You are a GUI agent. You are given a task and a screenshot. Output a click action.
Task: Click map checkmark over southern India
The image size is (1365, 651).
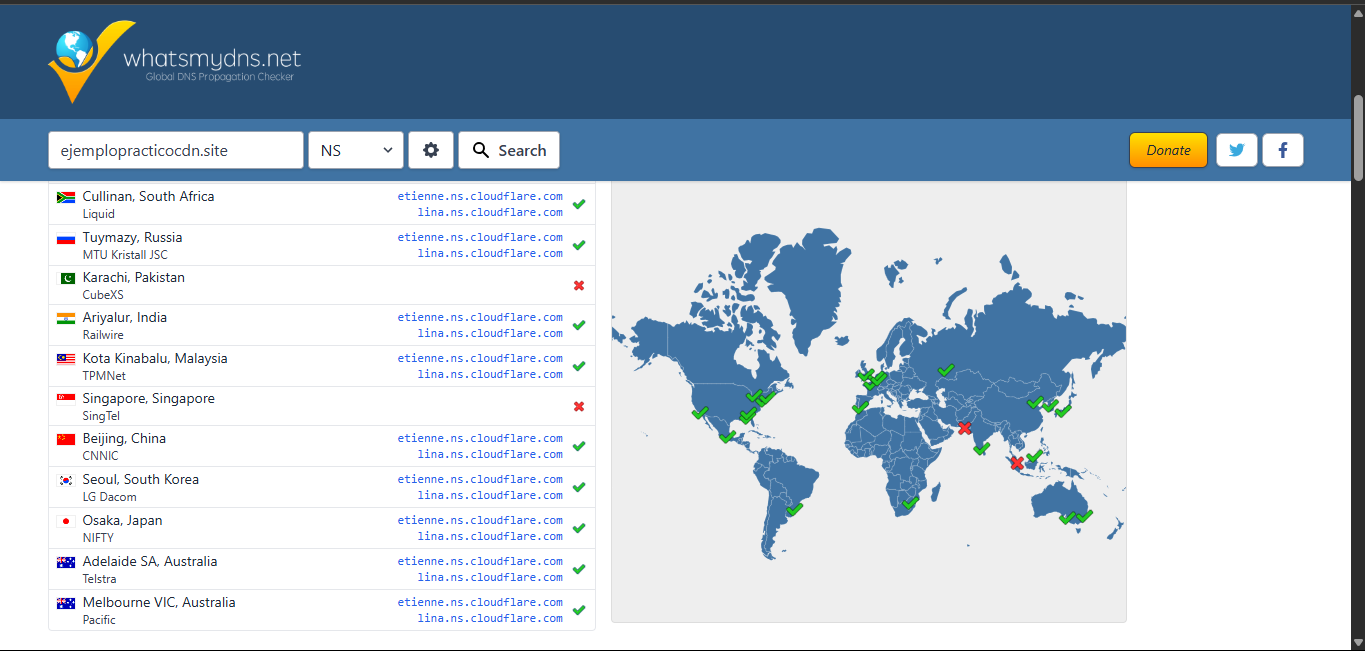click(982, 448)
